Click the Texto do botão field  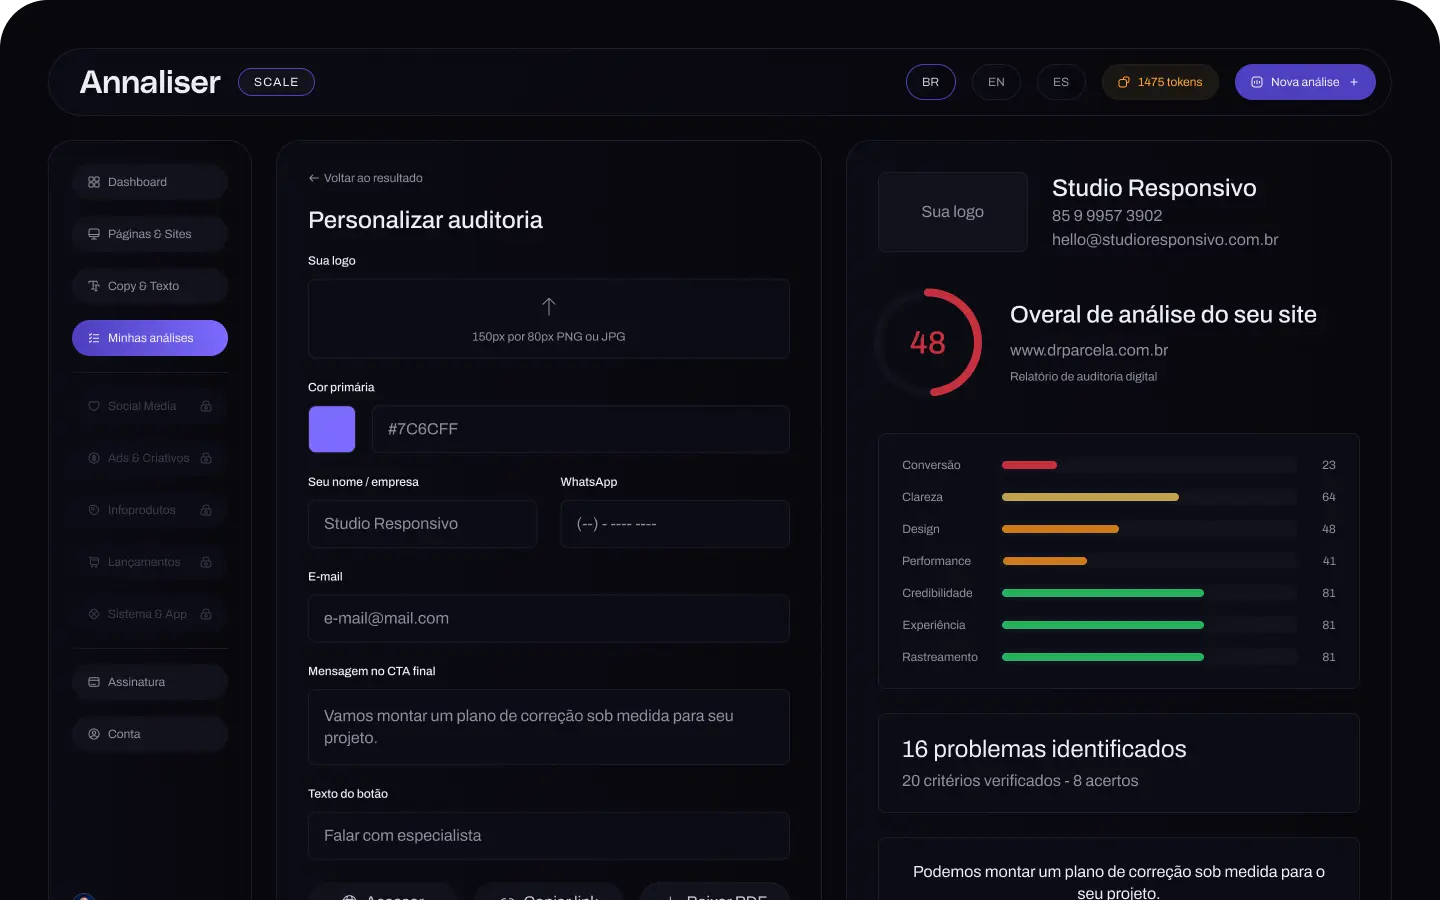[549, 836]
